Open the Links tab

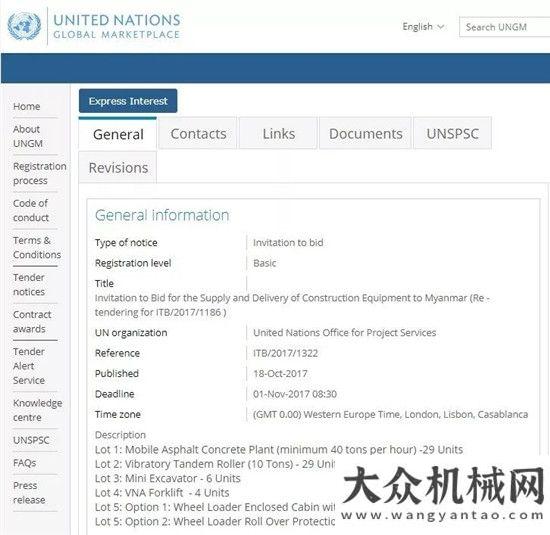[279, 134]
